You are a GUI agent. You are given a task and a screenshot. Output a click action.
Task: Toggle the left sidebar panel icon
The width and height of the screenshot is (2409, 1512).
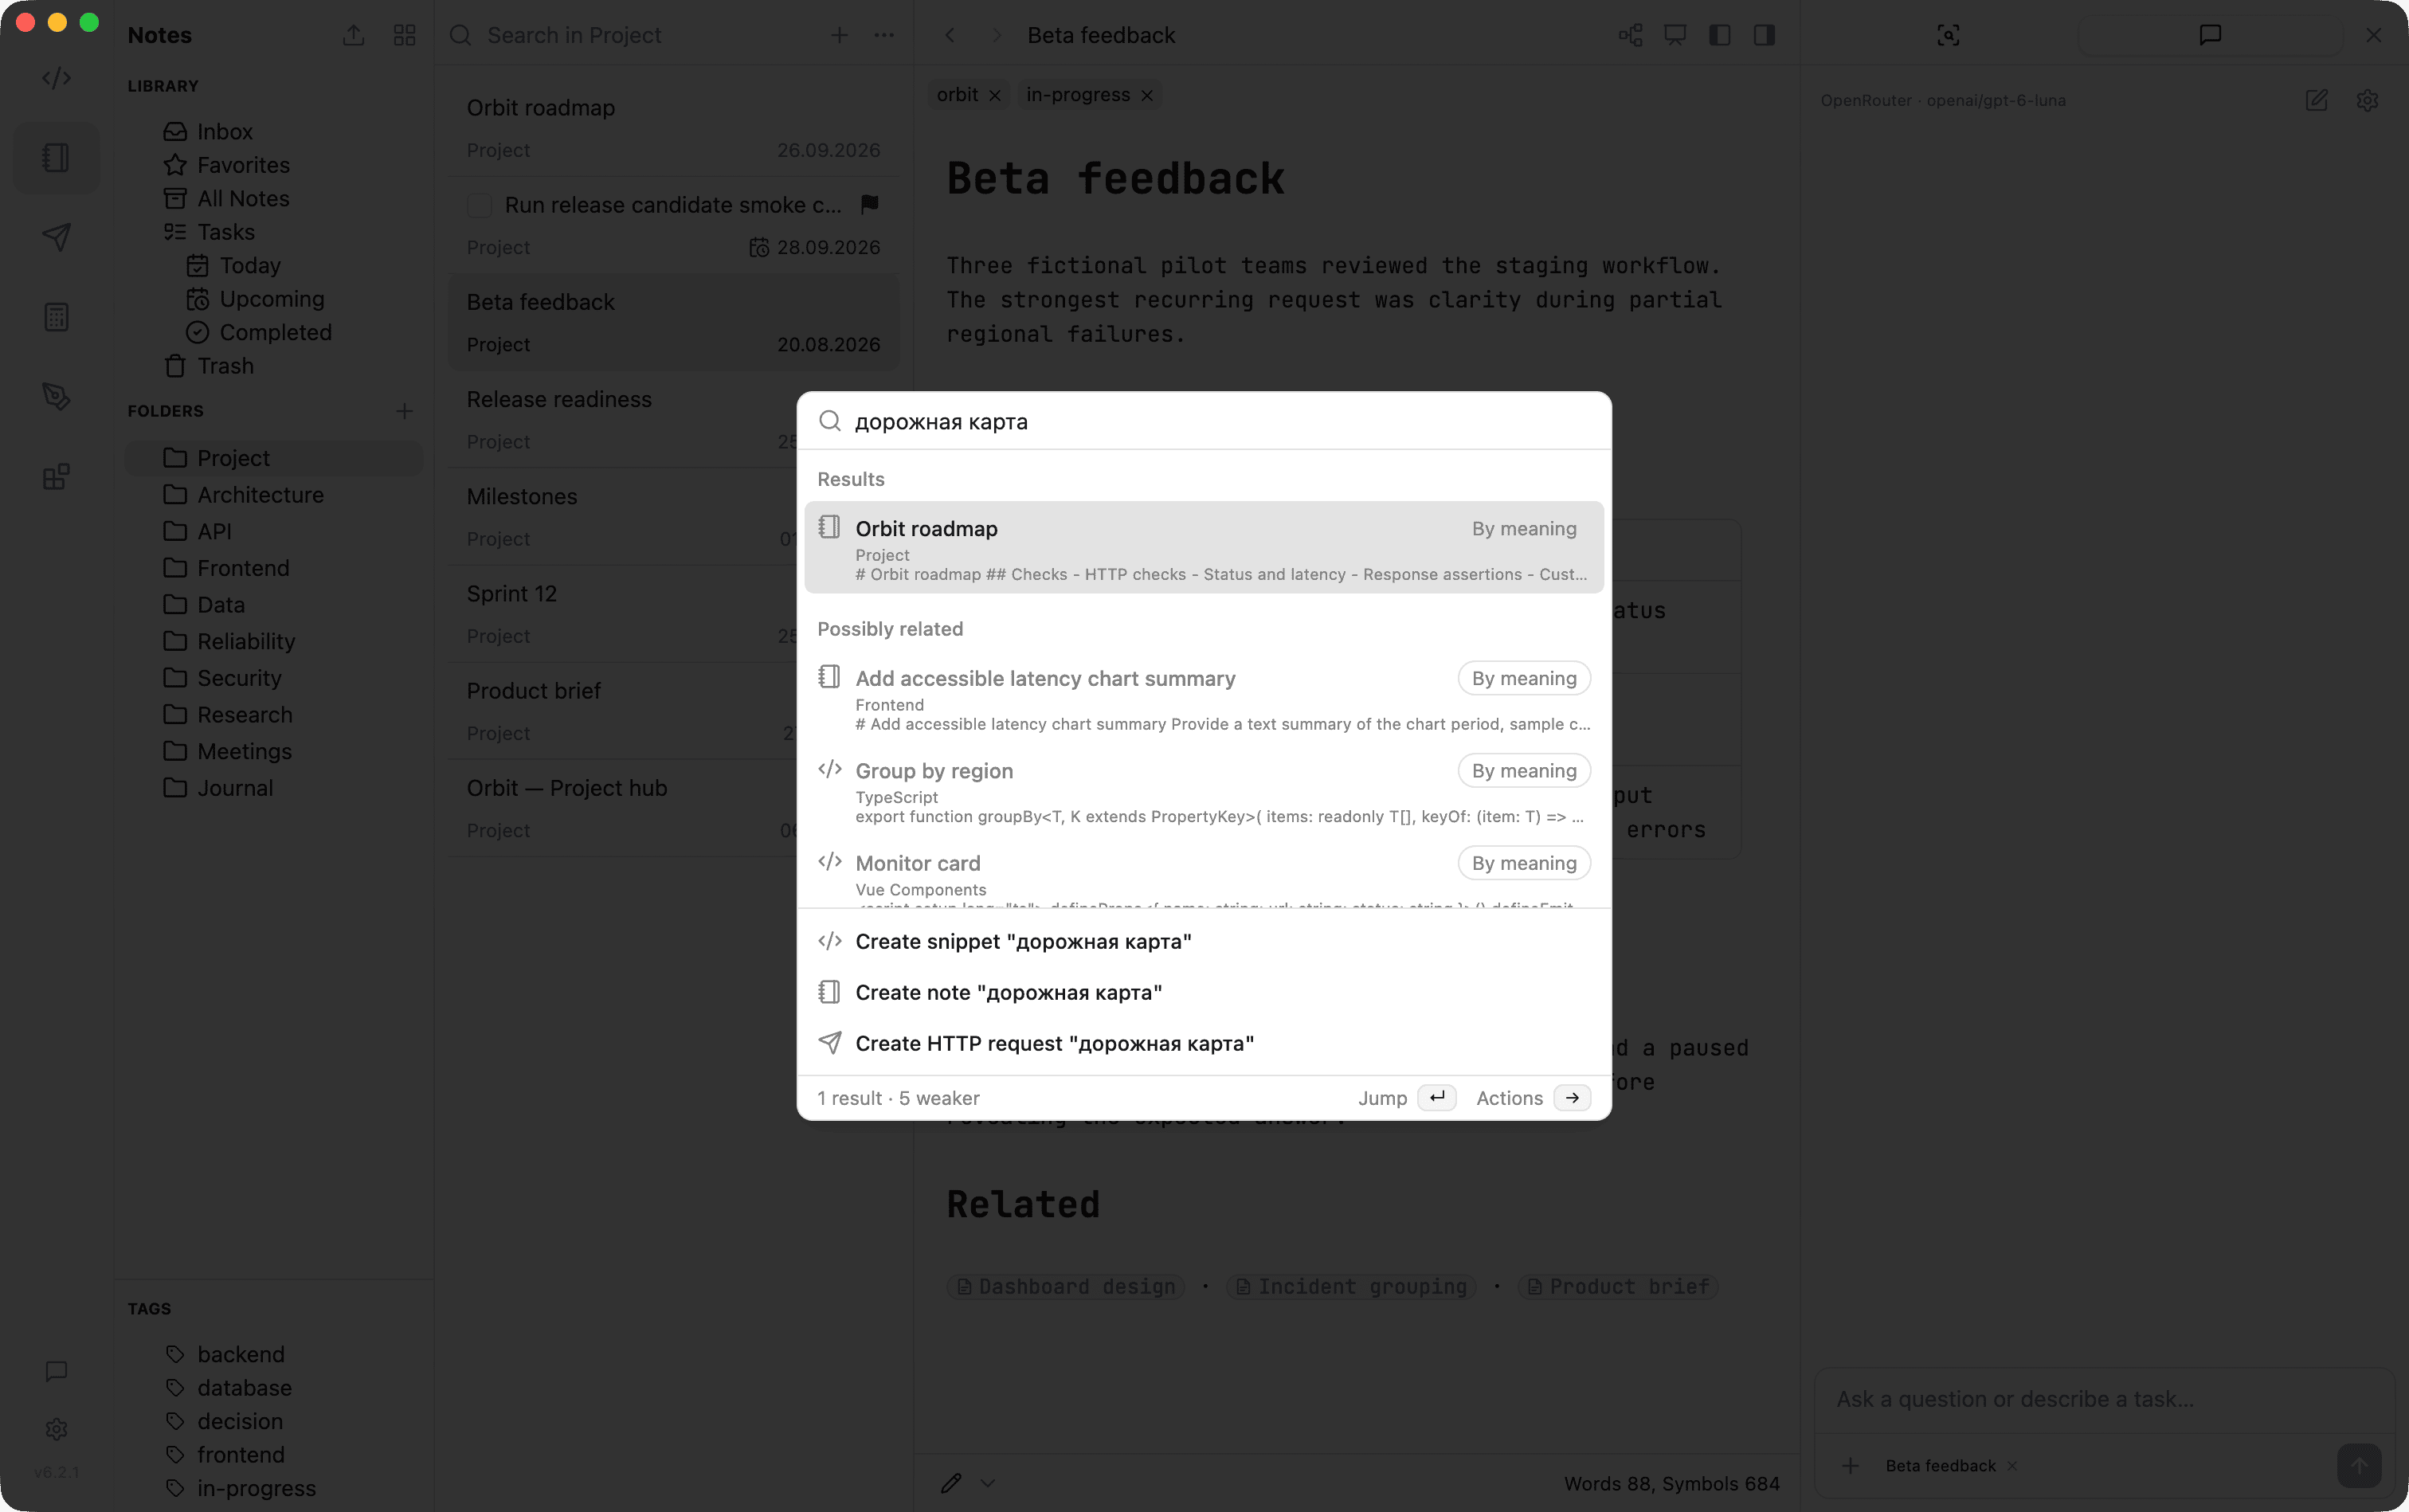coord(1720,35)
